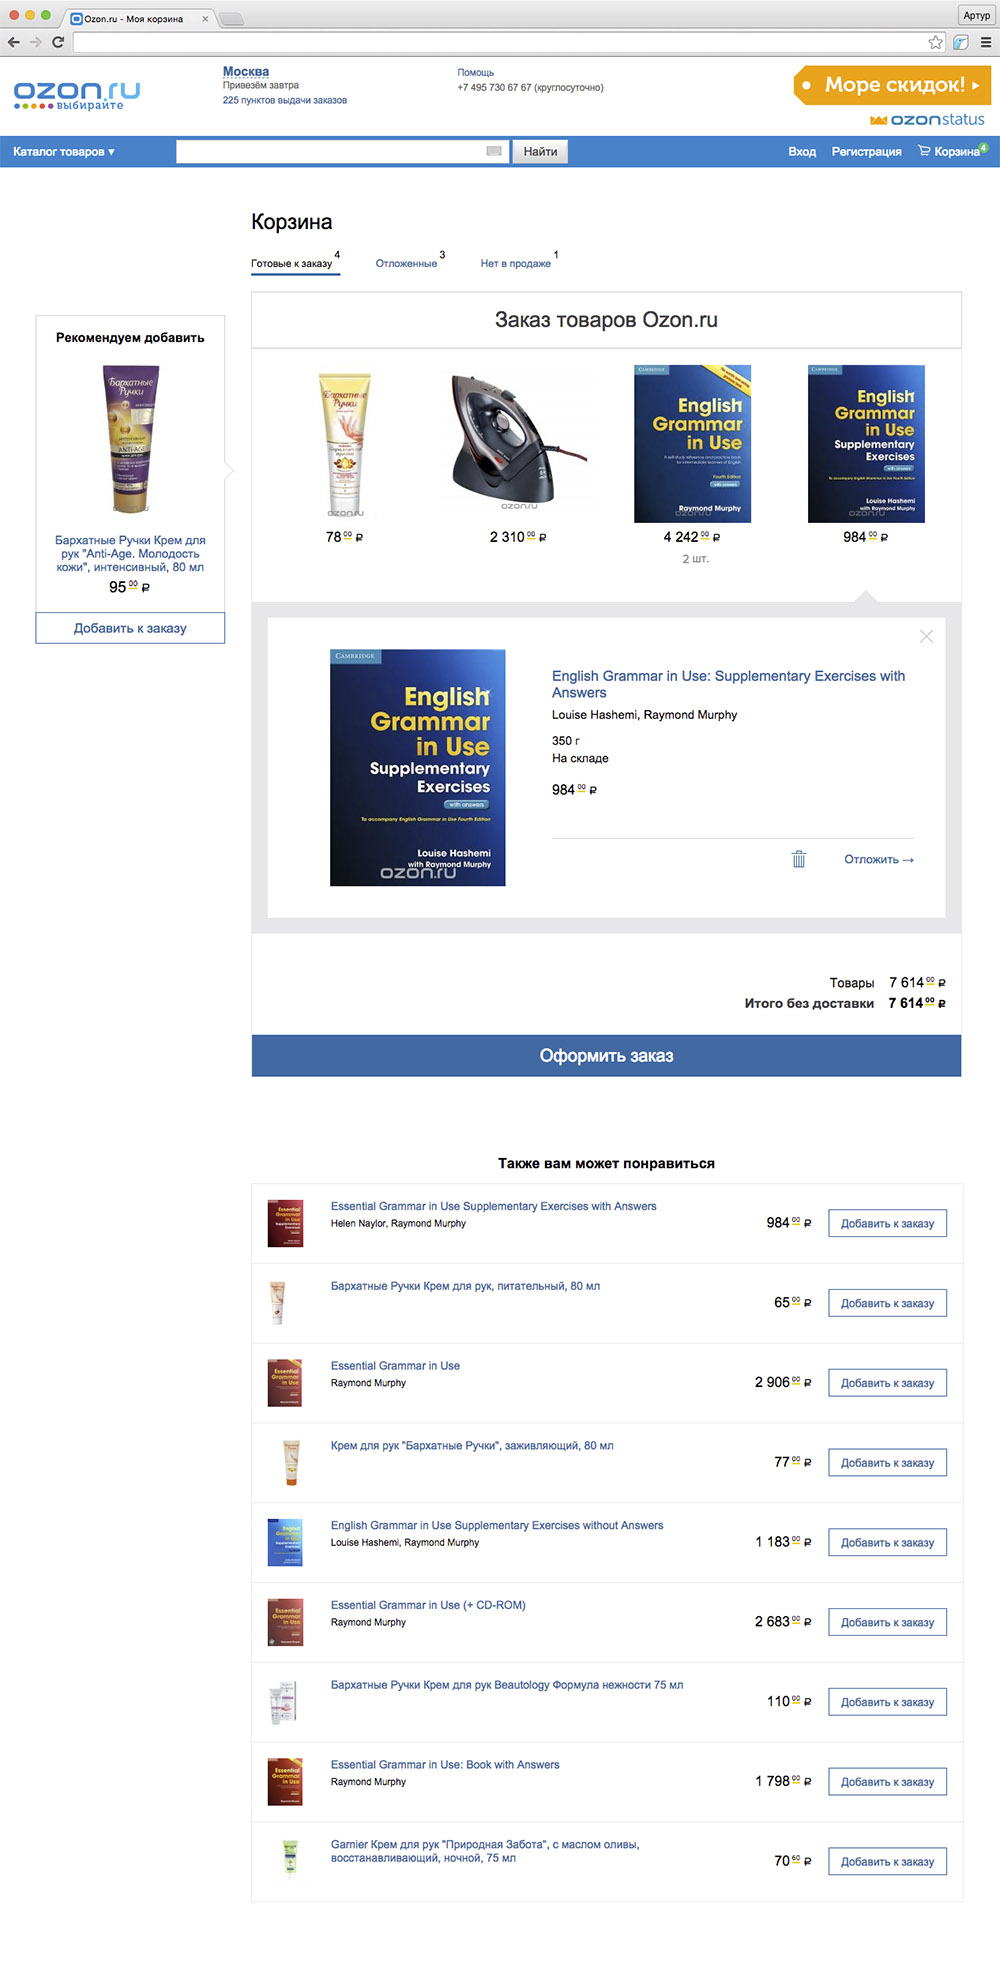This screenshot has height=1981, width=1000.
Task: Open Essential Grammar in Use: Book with Answers link
Action: (445, 1765)
